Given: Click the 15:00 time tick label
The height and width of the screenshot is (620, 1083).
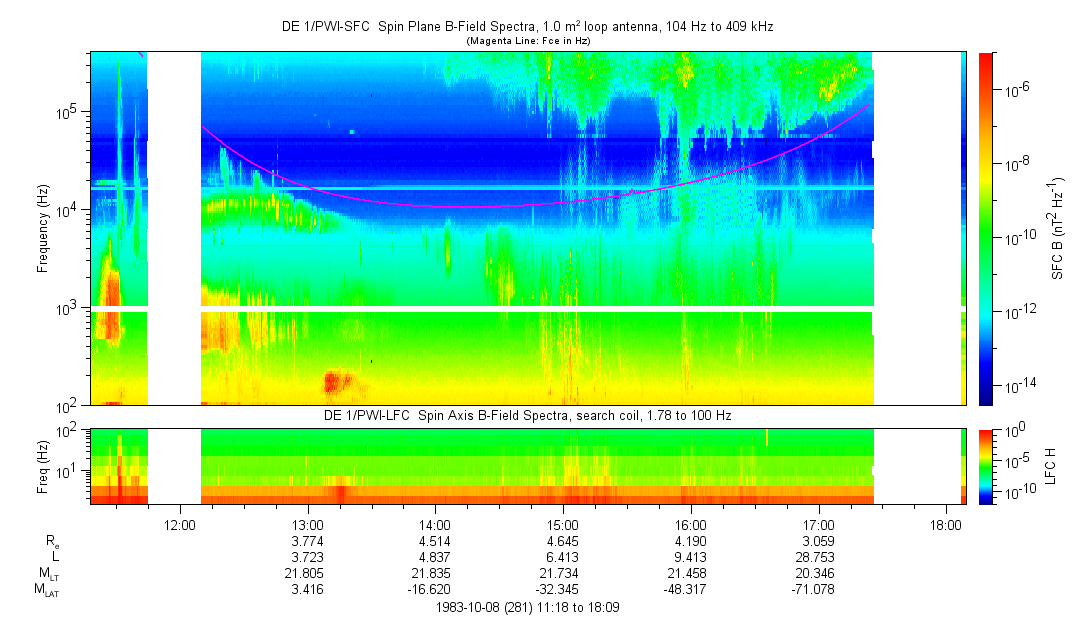Looking at the screenshot, I should click(x=563, y=525).
